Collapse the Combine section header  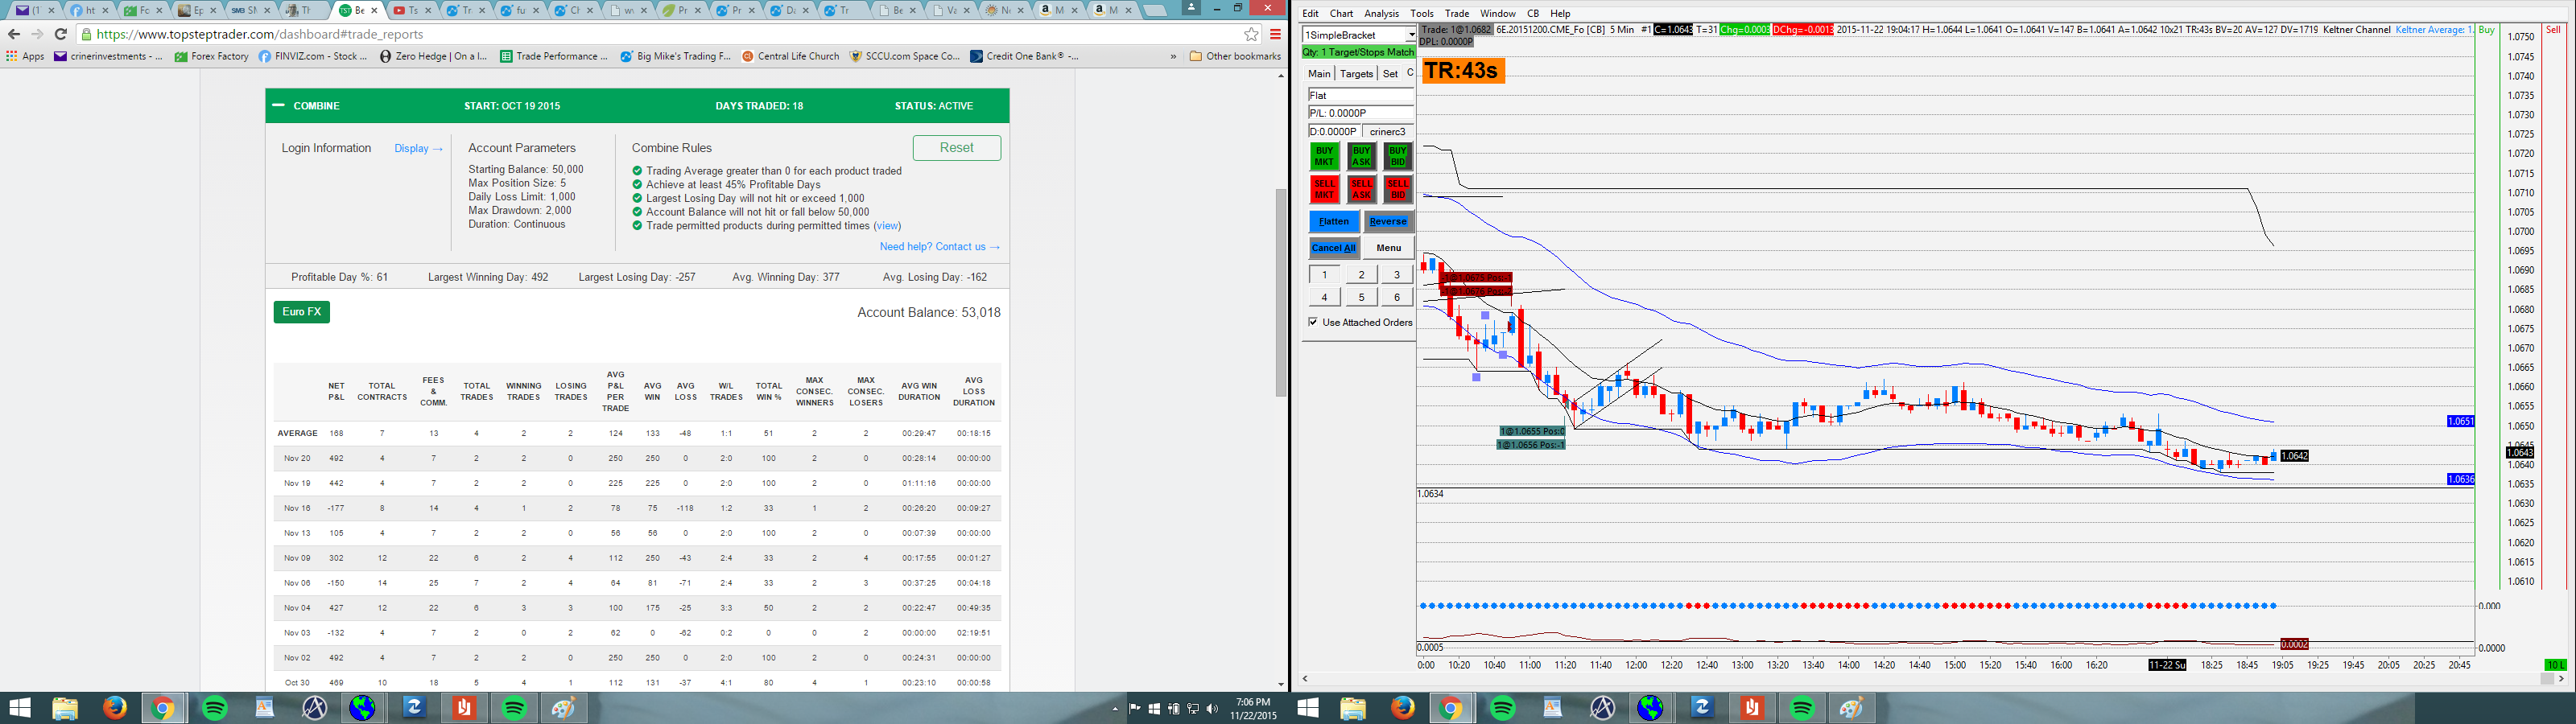[x=278, y=105]
